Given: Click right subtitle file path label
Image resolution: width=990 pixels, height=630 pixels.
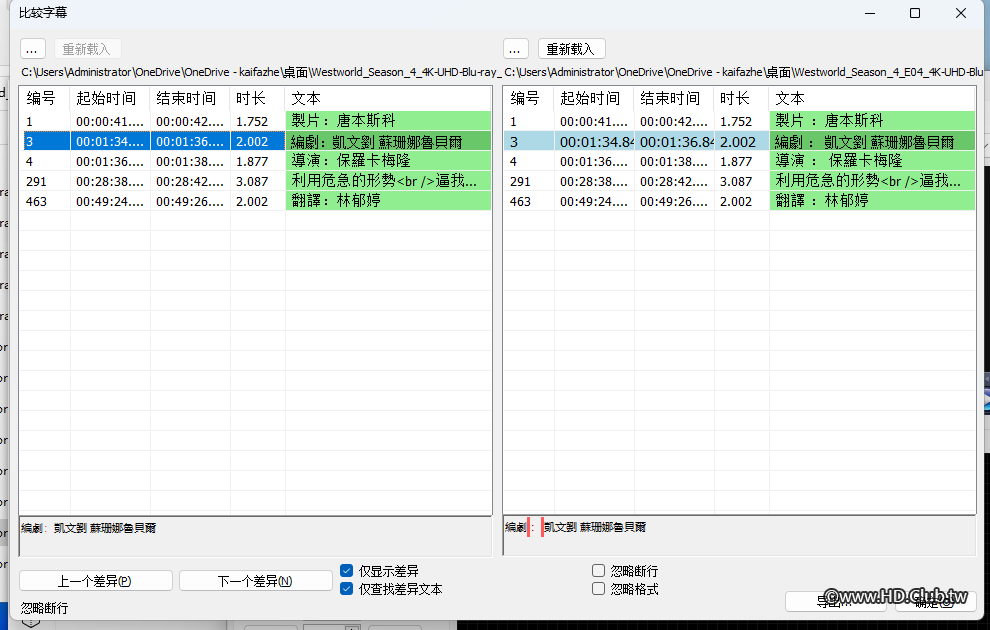Looking at the screenshot, I should 744,72.
